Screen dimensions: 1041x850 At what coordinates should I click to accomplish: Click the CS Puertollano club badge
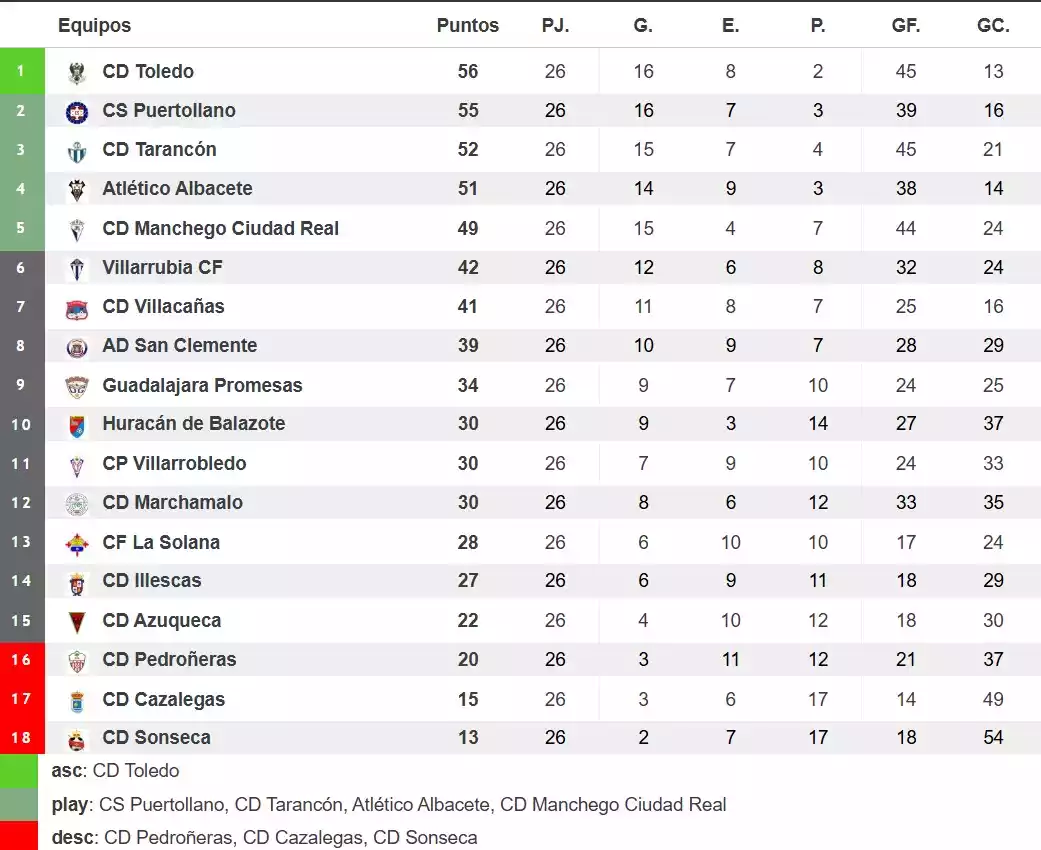point(77,111)
